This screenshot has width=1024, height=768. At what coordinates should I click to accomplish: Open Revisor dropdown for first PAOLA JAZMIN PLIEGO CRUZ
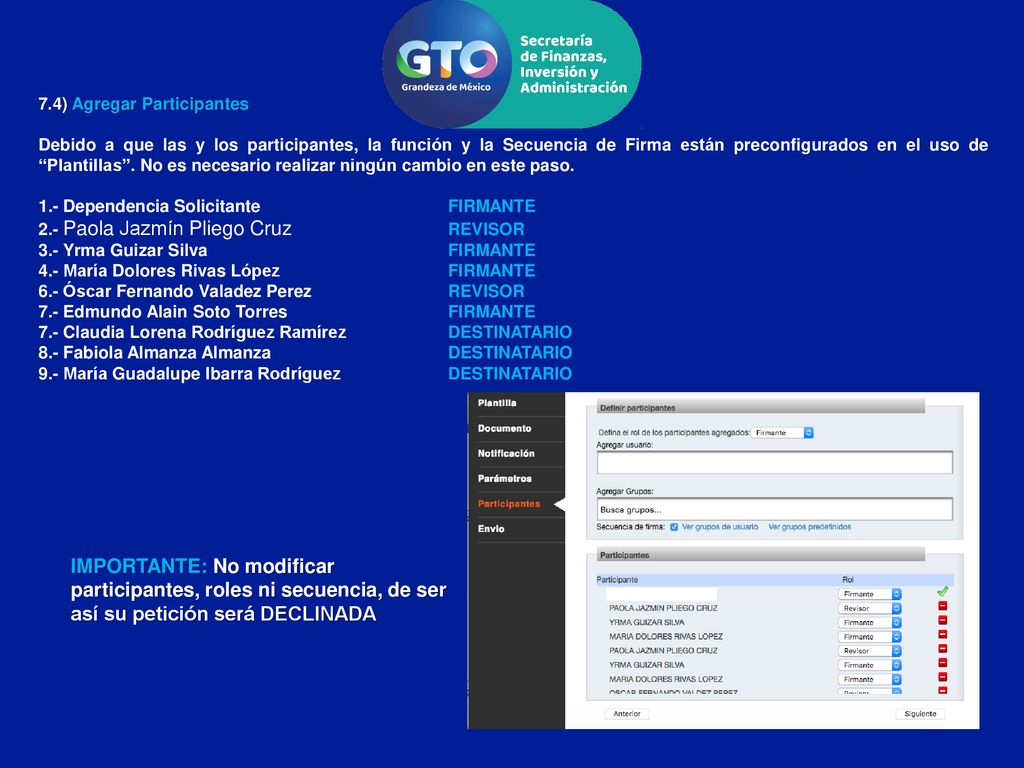pos(869,608)
